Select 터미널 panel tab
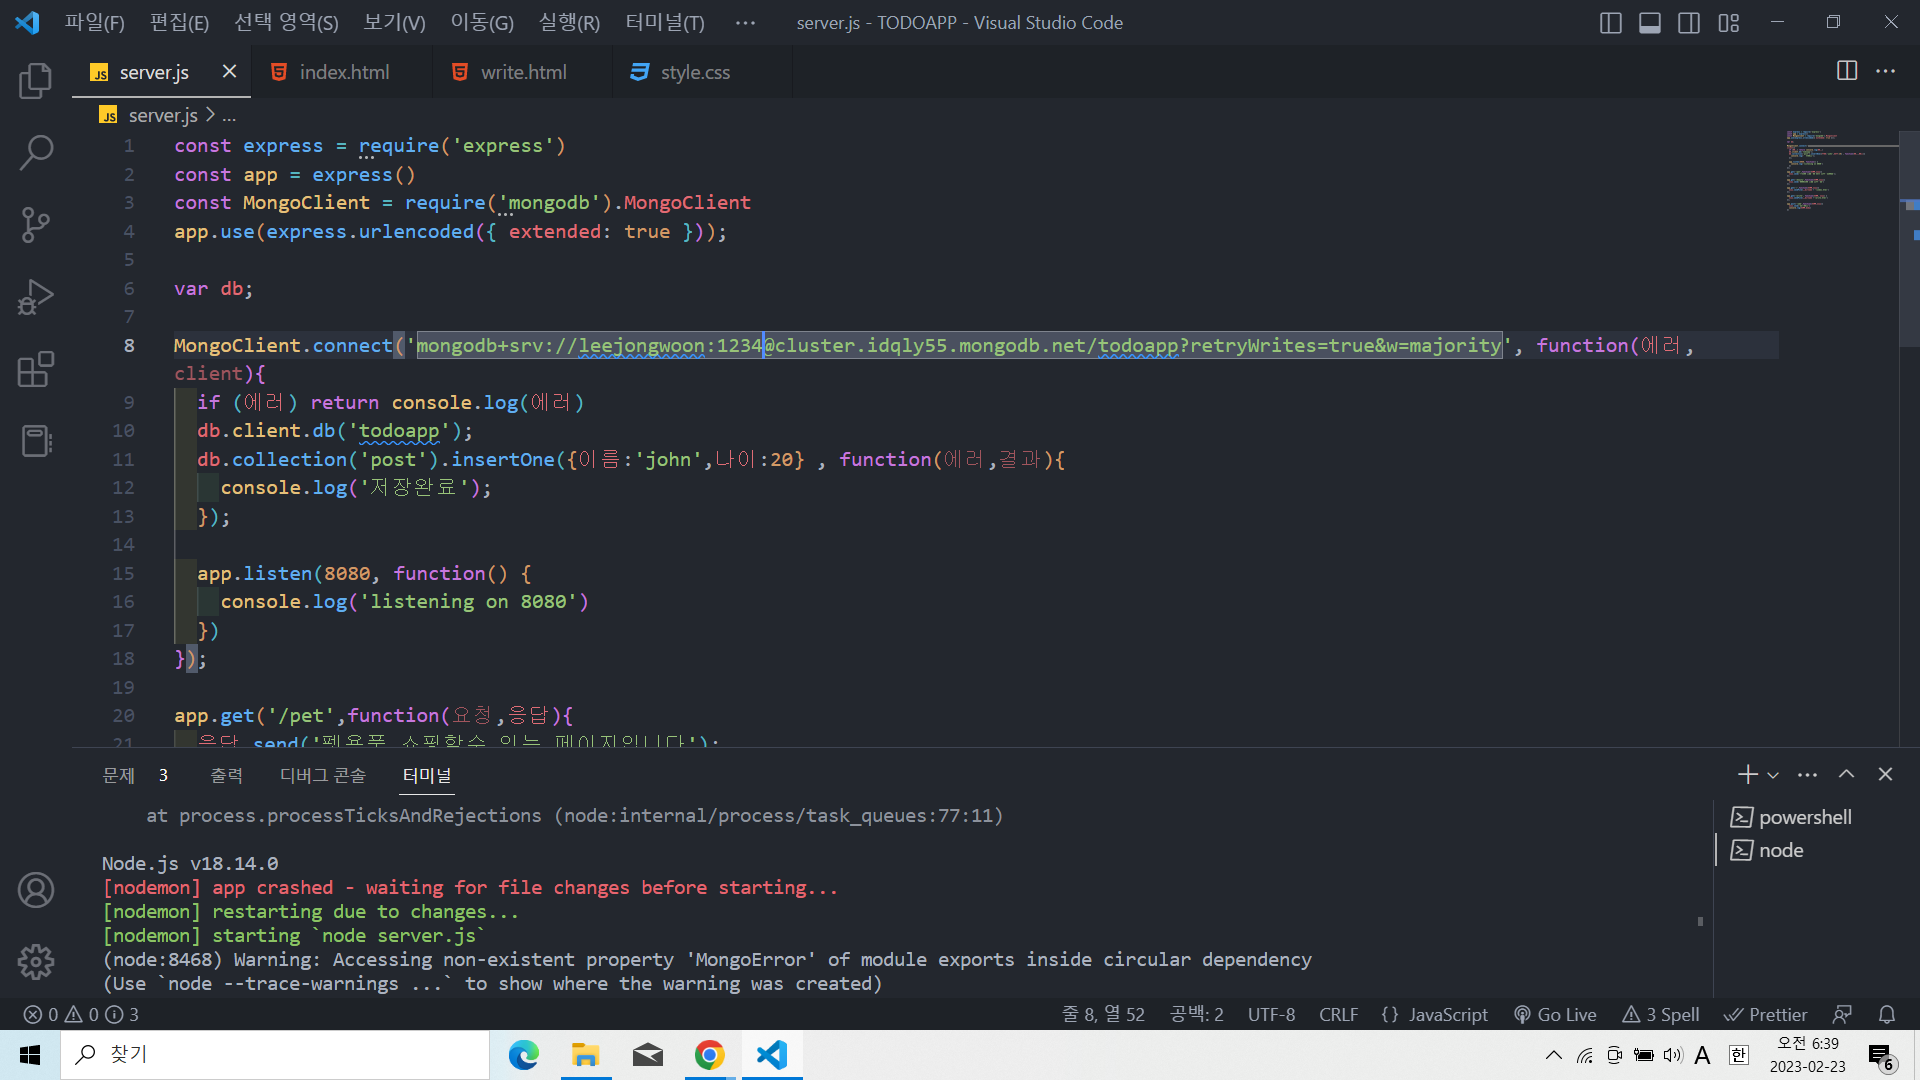Image resolution: width=1920 pixels, height=1080 pixels. click(427, 775)
